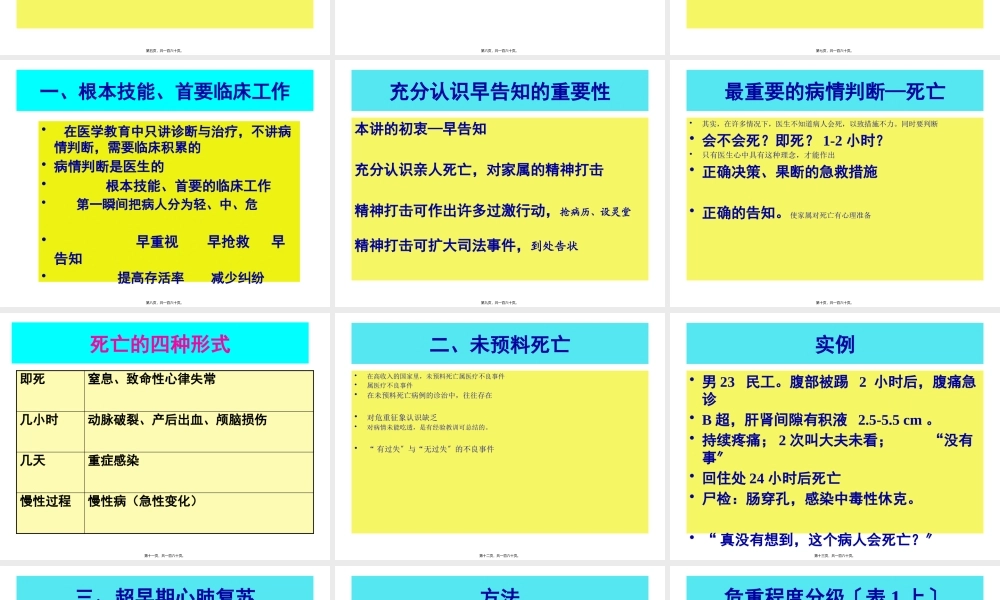This screenshot has width=1000, height=600.
Task: Click the 三、超早期心肺复苏 slide at the bottom
Action: click(164, 590)
